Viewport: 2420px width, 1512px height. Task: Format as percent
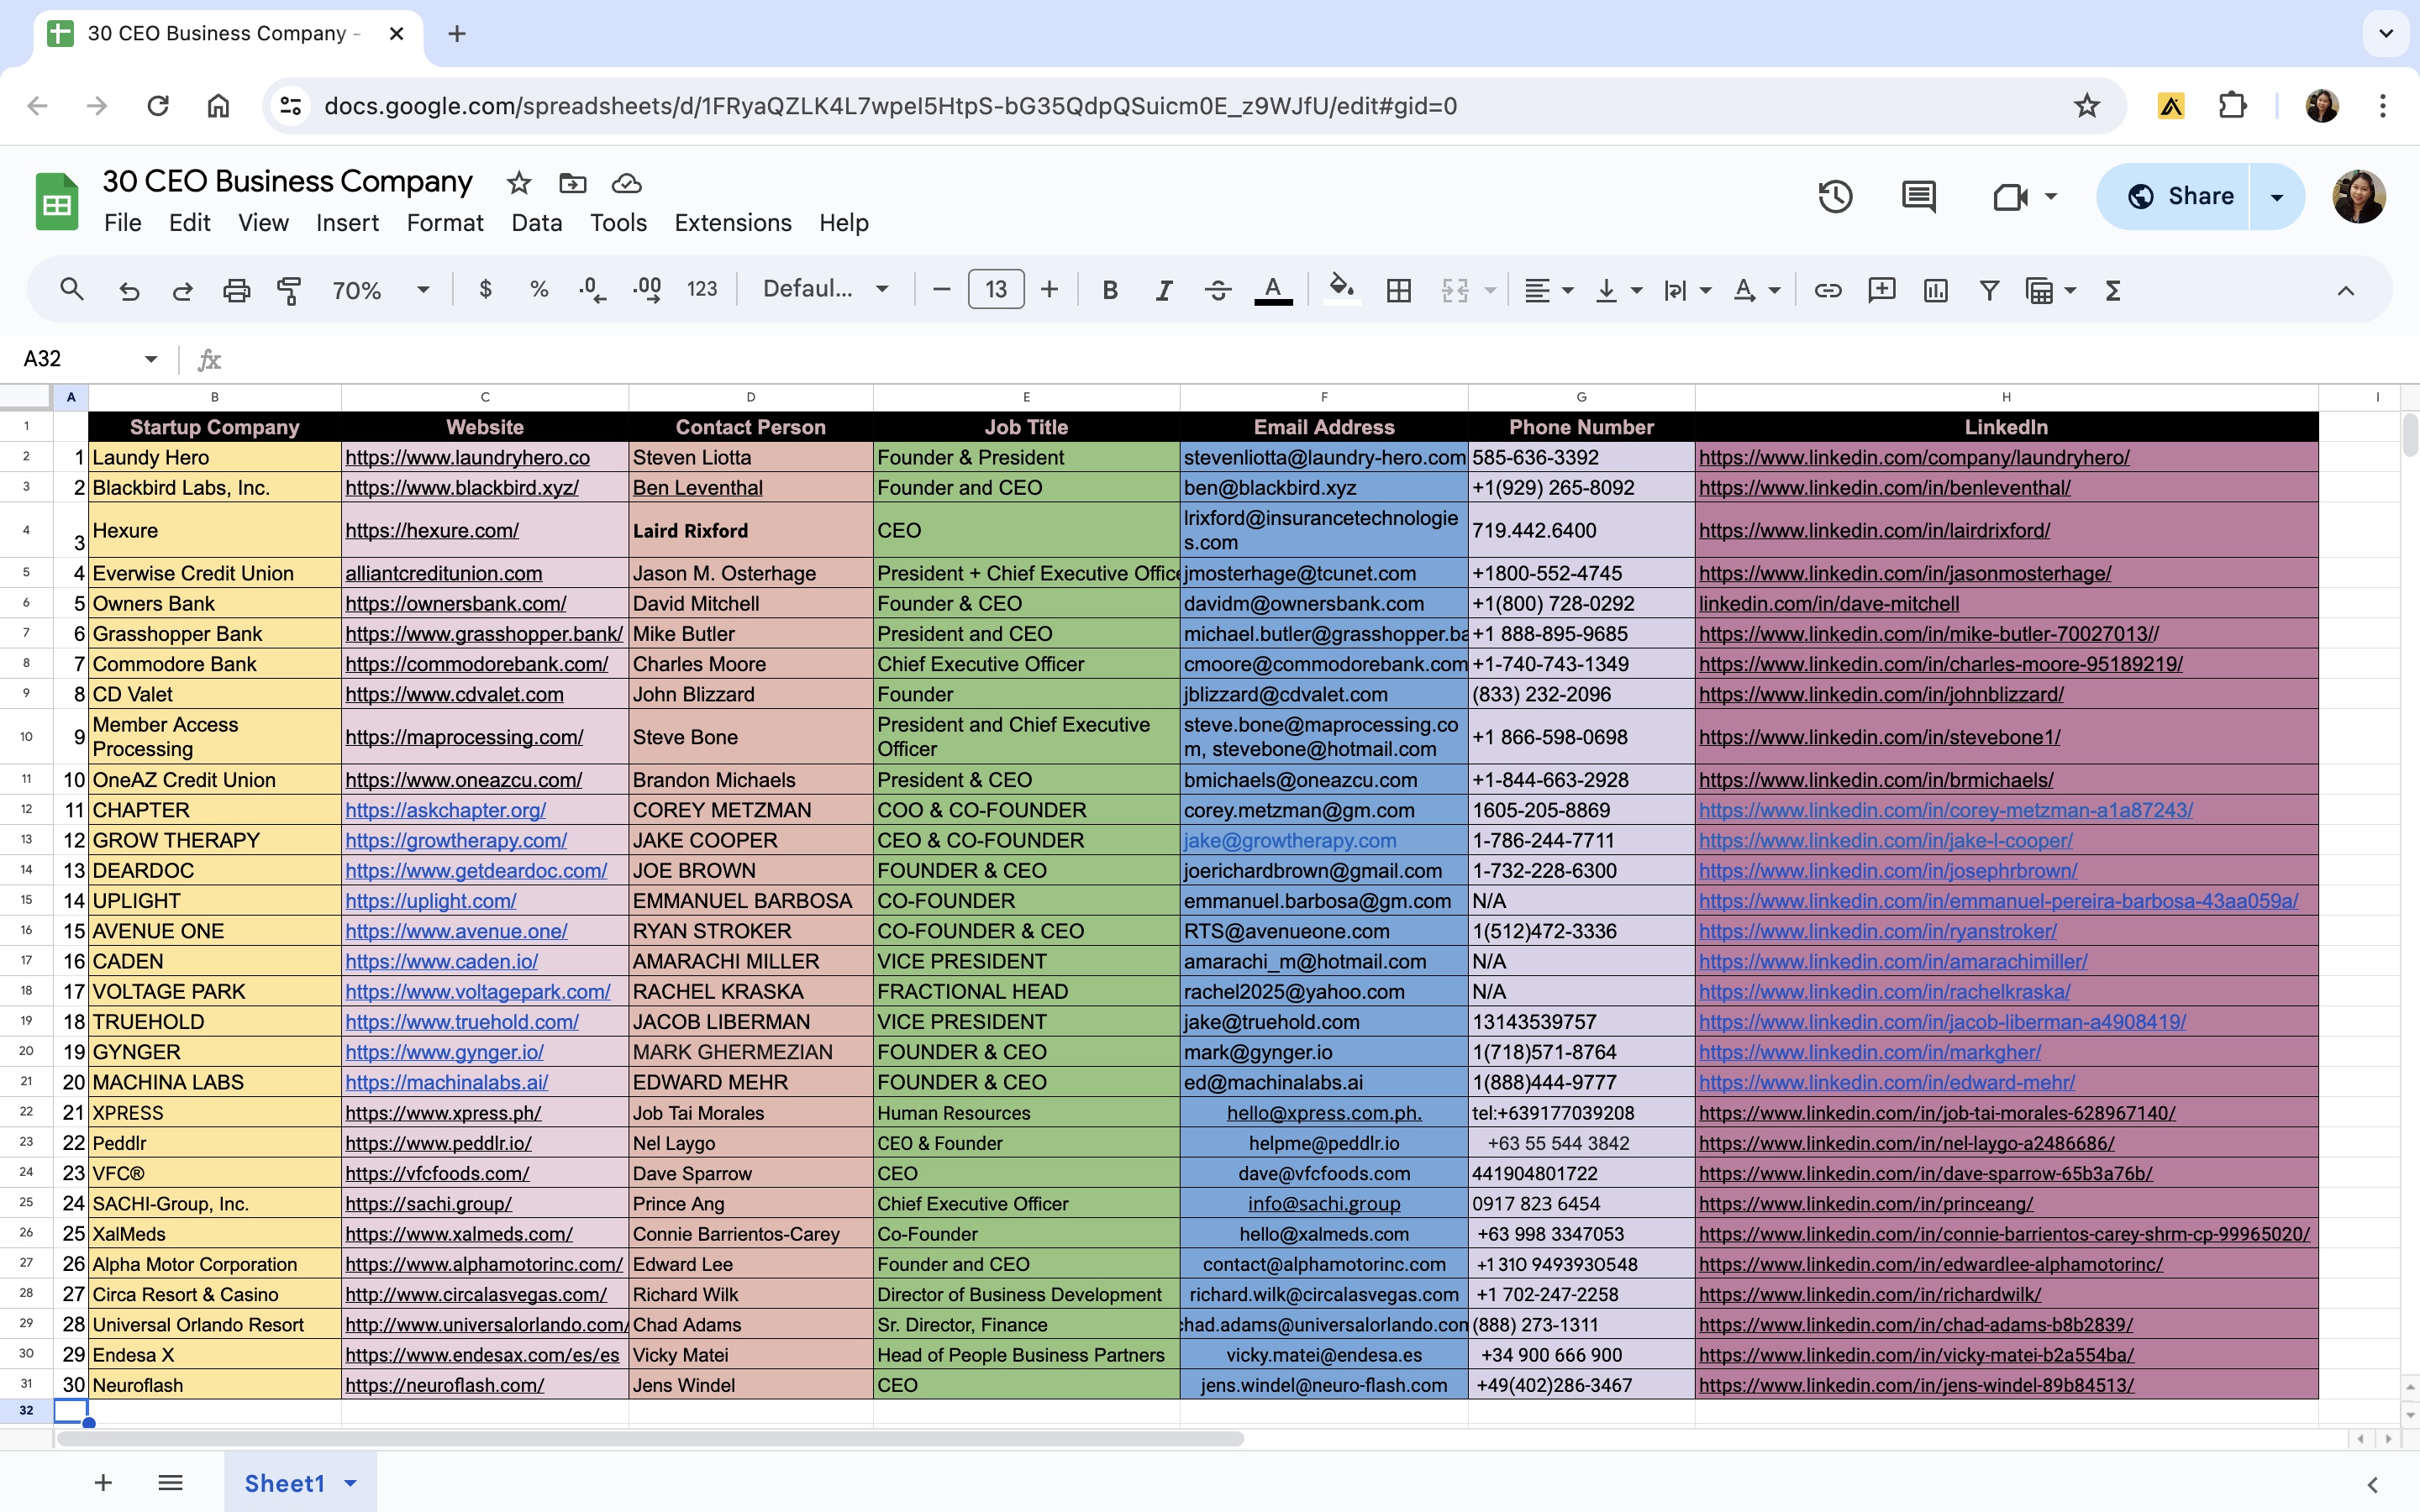tap(539, 290)
